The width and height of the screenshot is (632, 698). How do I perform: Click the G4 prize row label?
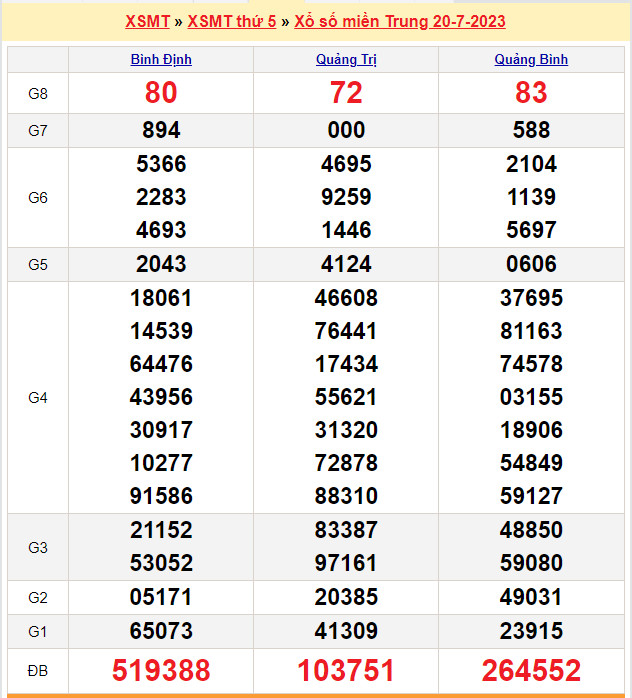[x=38, y=397]
